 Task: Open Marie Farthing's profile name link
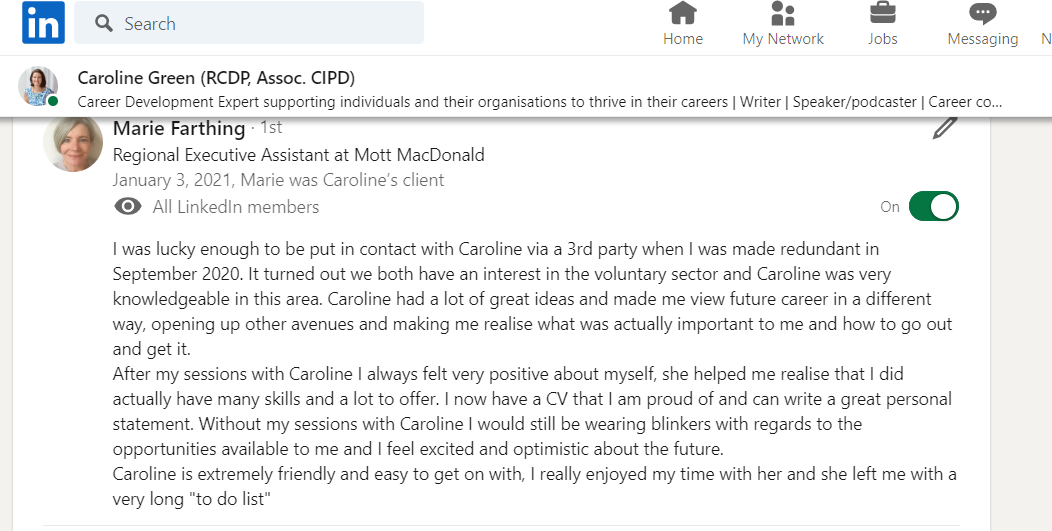coord(179,128)
